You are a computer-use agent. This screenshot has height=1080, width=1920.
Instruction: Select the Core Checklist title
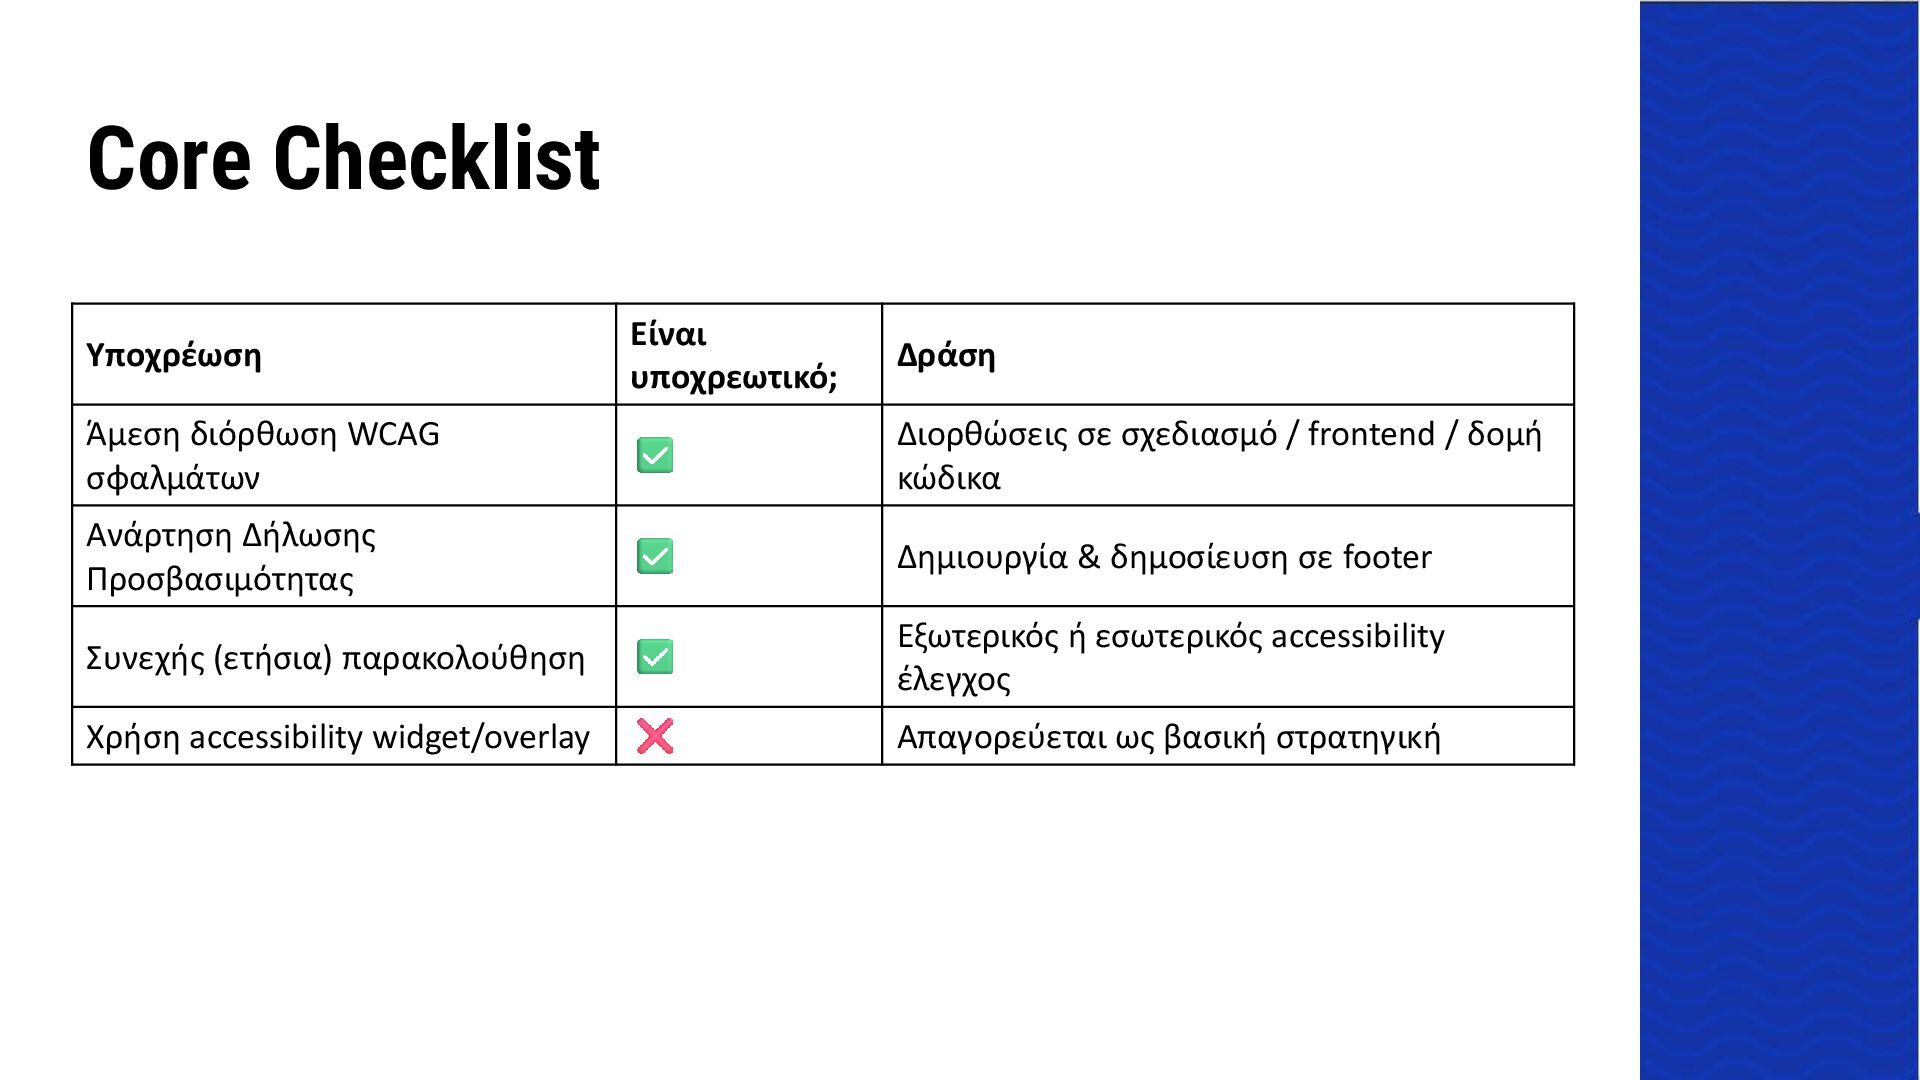point(343,158)
